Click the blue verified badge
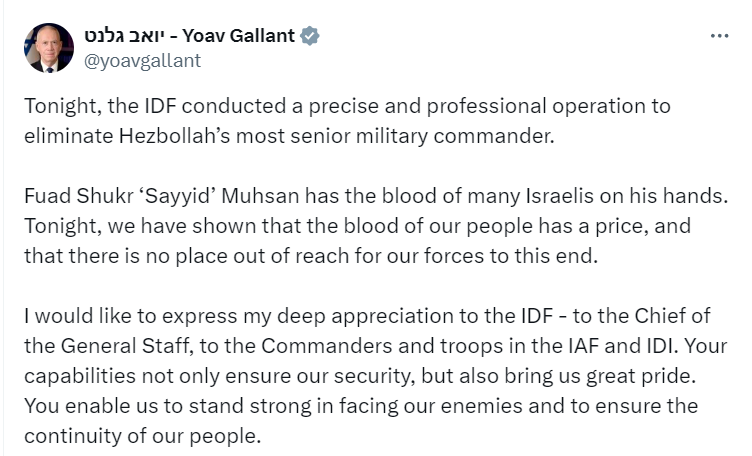 (x=311, y=37)
